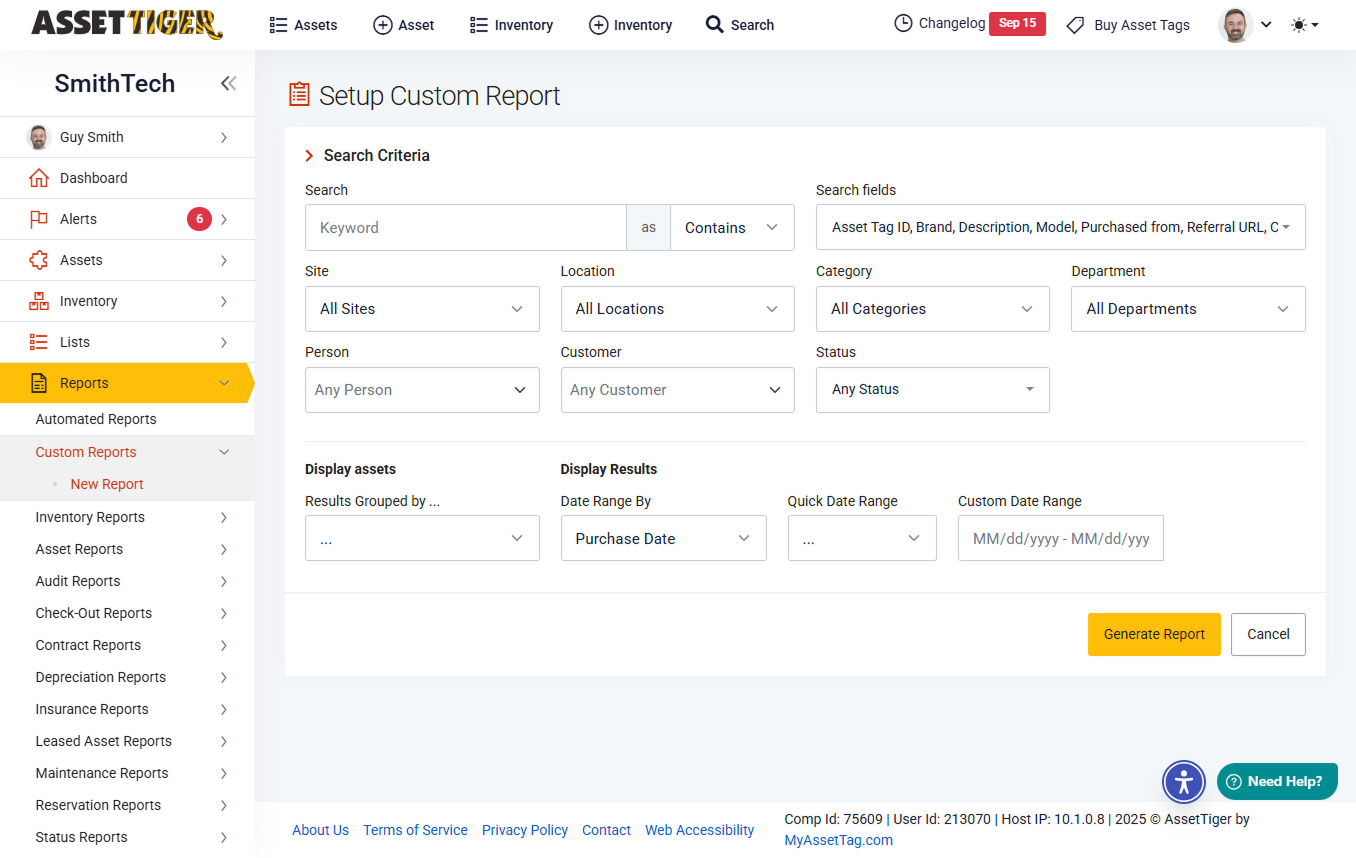Open the Any Status dropdown
The image size is (1356, 858).
tap(932, 390)
